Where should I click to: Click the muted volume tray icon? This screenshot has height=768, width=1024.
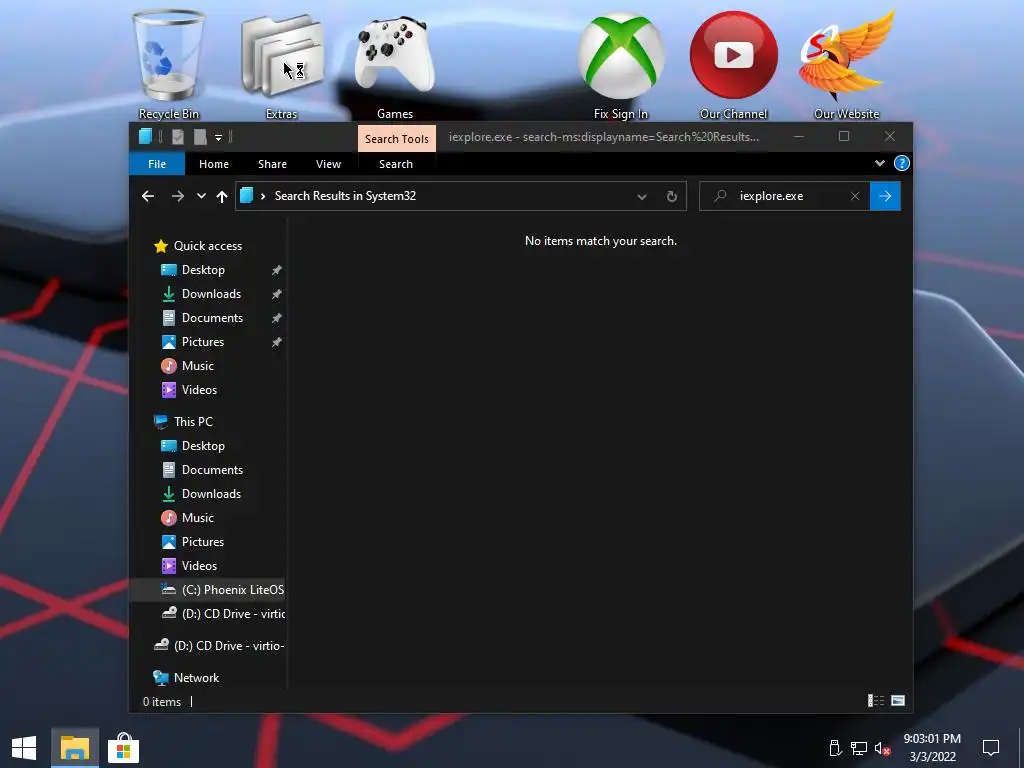(882, 748)
